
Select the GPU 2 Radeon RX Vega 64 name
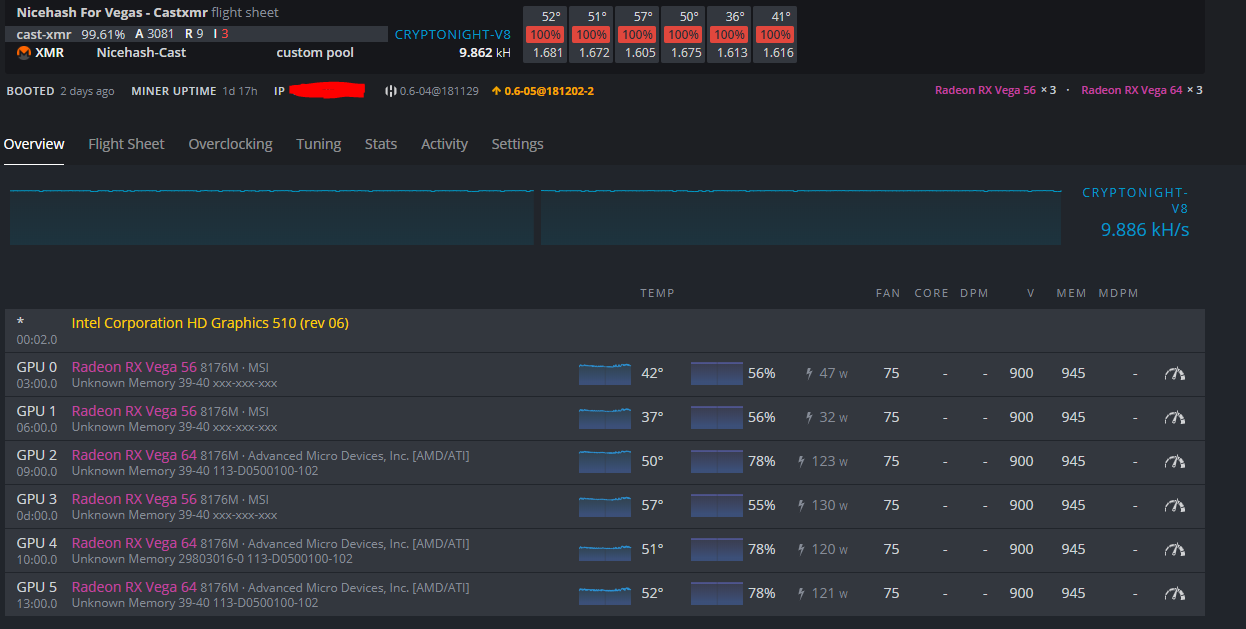[134, 455]
